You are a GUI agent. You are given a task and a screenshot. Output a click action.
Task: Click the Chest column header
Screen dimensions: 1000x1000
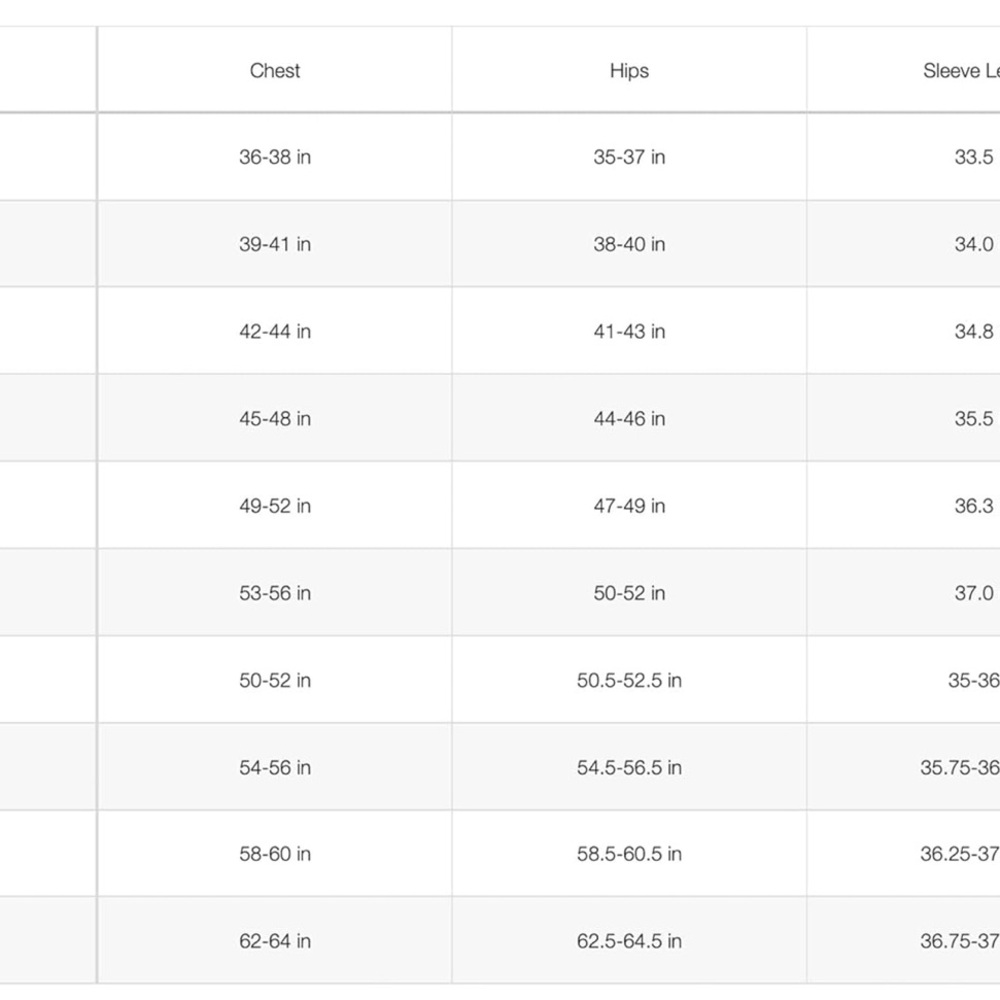pyautogui.click(x=275, y=70)
